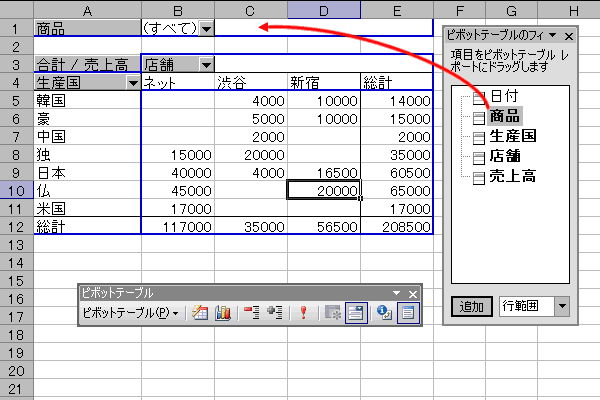Click the cell showing 65000

click(397, 190)
